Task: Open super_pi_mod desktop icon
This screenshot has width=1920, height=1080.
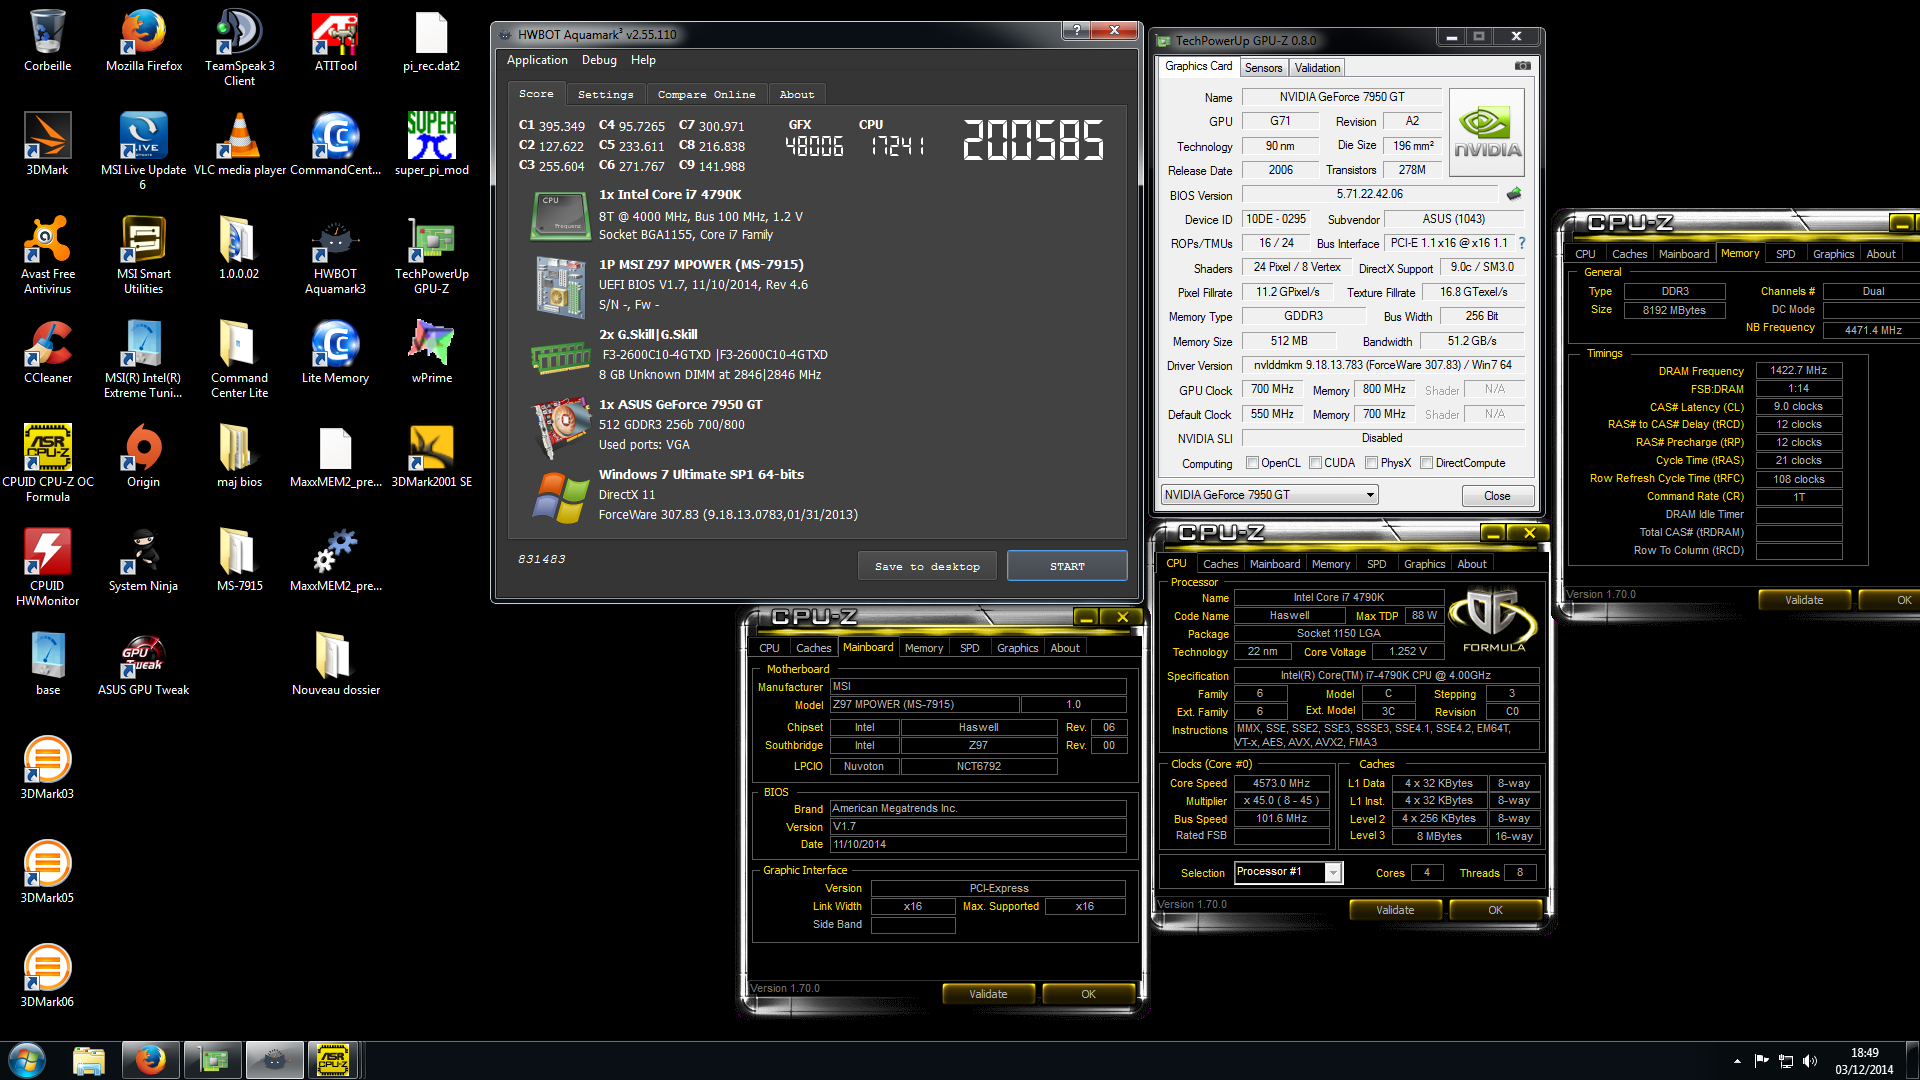Action: [432, 144]
